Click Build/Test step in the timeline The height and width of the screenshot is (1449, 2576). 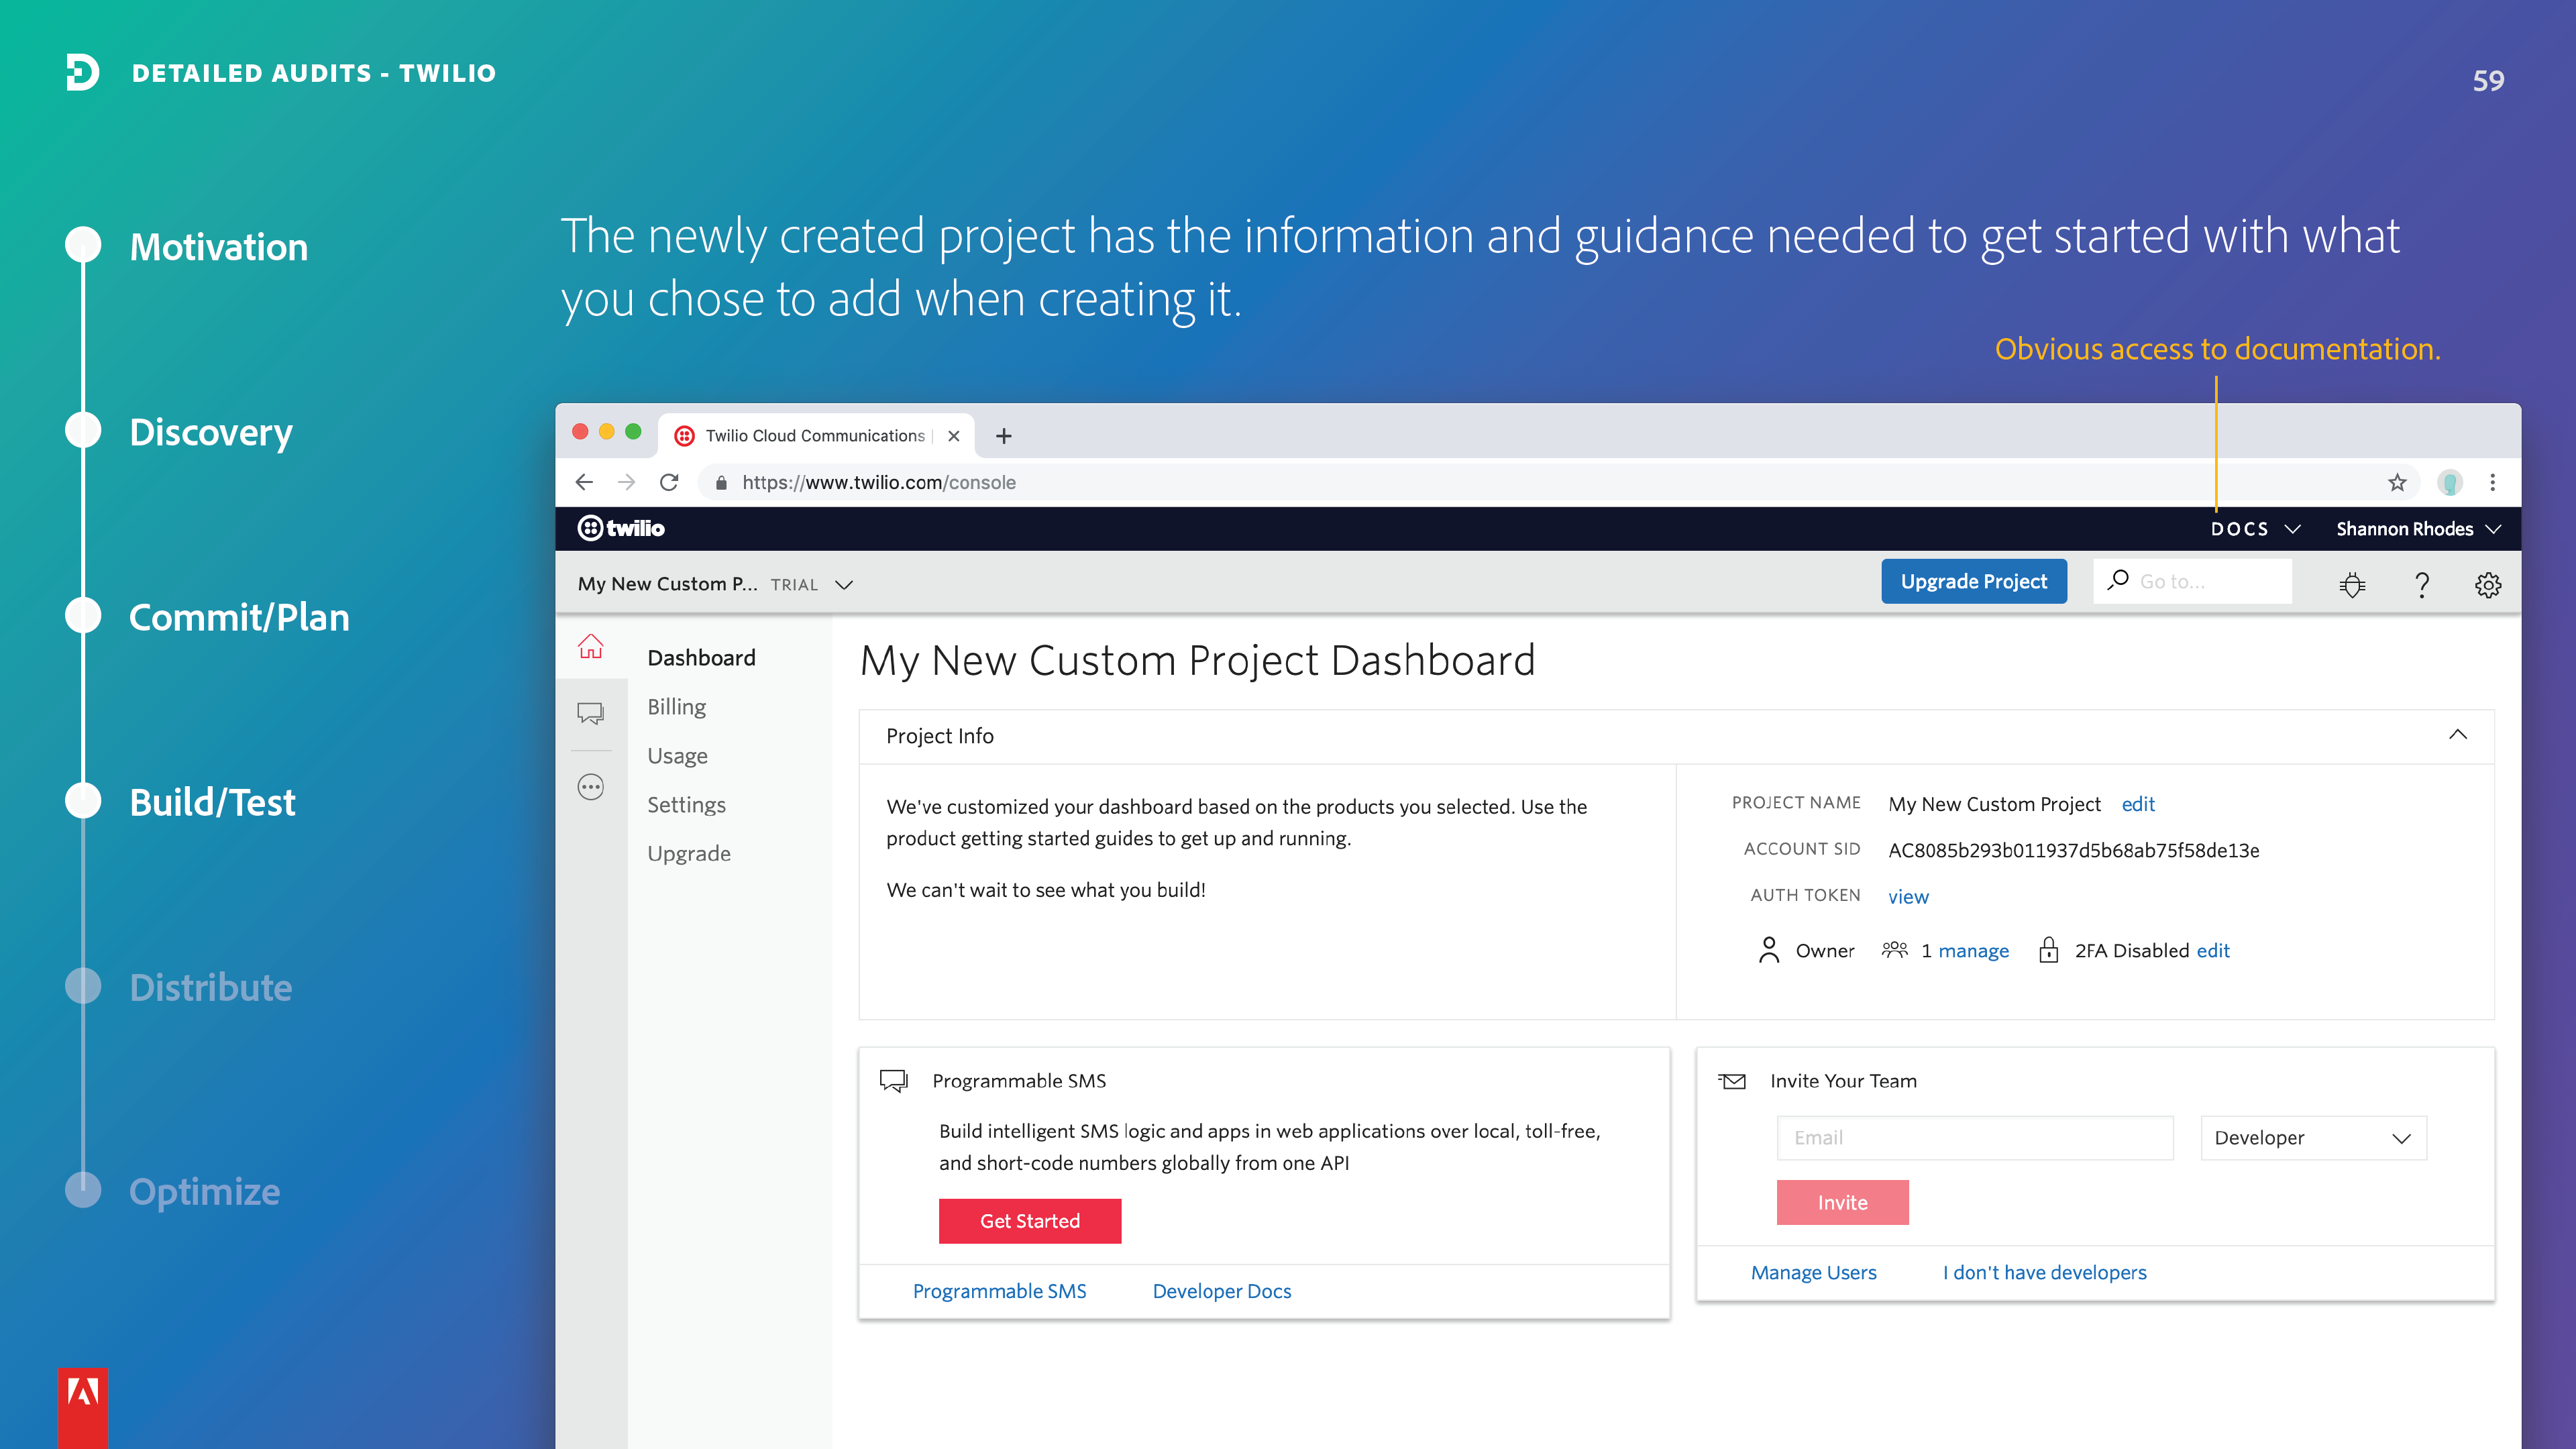[x=212, y=802]
